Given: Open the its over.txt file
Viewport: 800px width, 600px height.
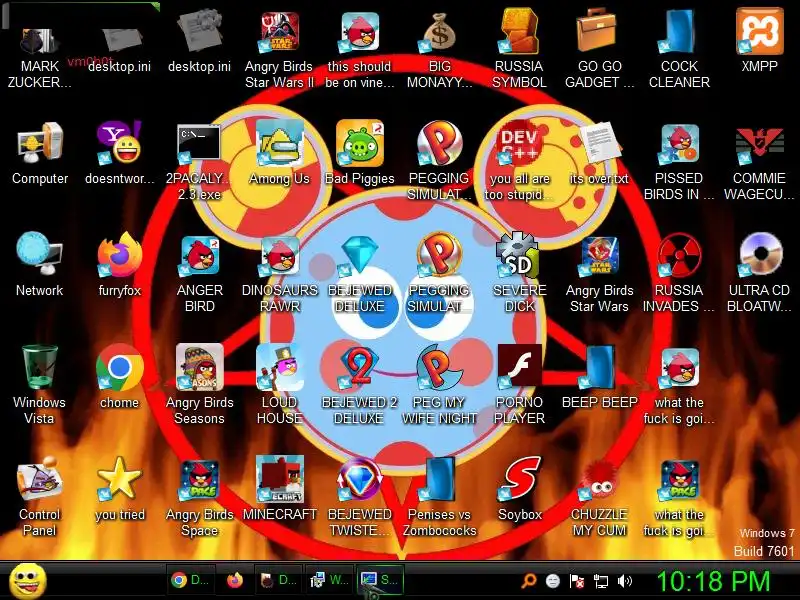Looking at the screenshot, I should click(x=599, y=143).
